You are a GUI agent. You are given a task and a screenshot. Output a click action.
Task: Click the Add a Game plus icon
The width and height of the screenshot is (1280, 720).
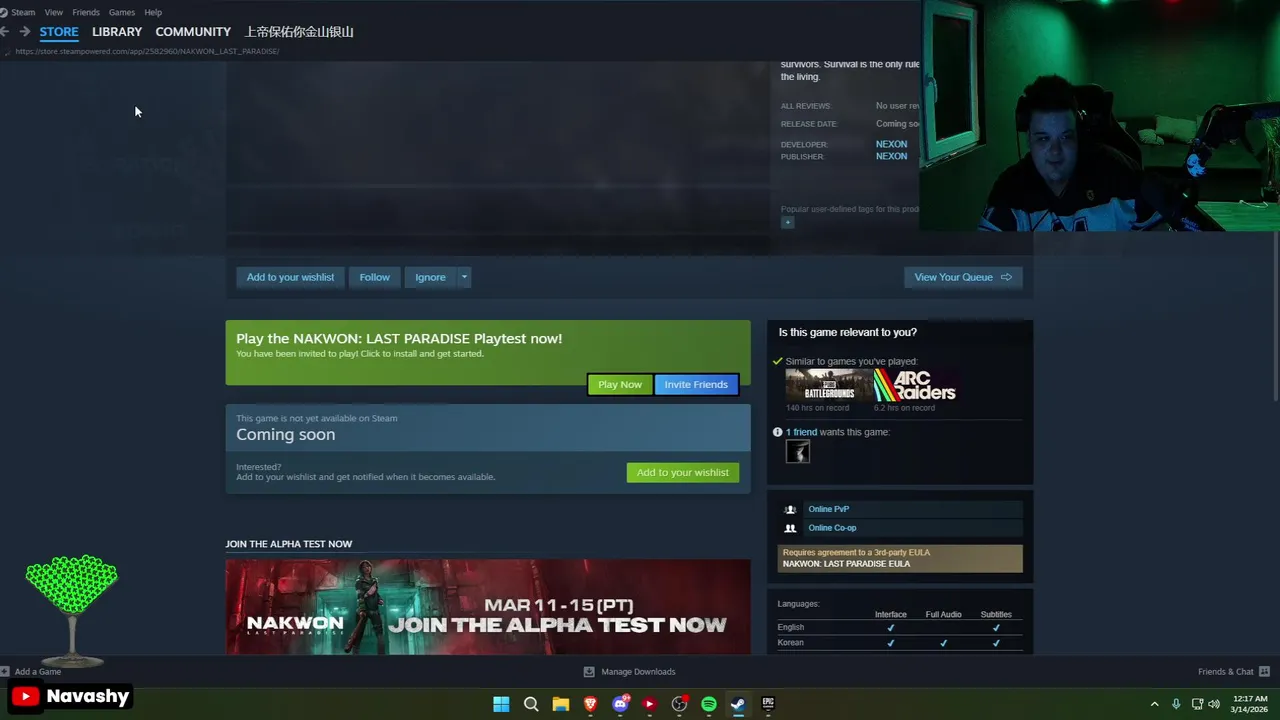[x=5, y=672]
